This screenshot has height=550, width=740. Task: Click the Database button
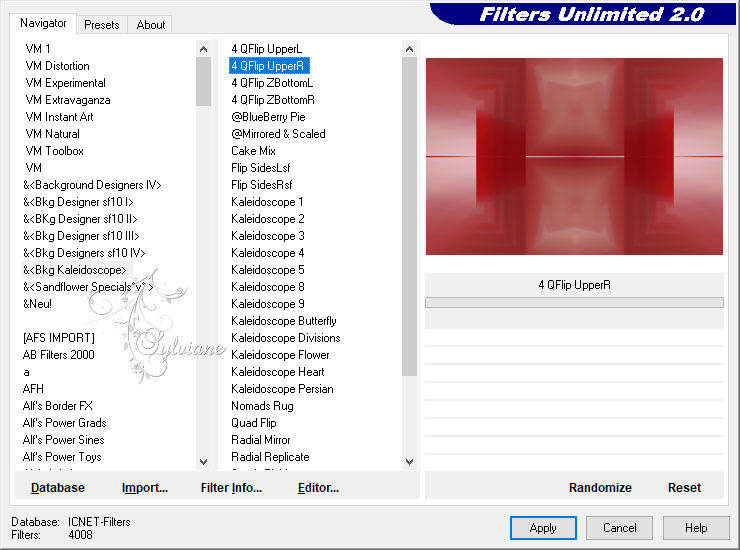[58, 488]
